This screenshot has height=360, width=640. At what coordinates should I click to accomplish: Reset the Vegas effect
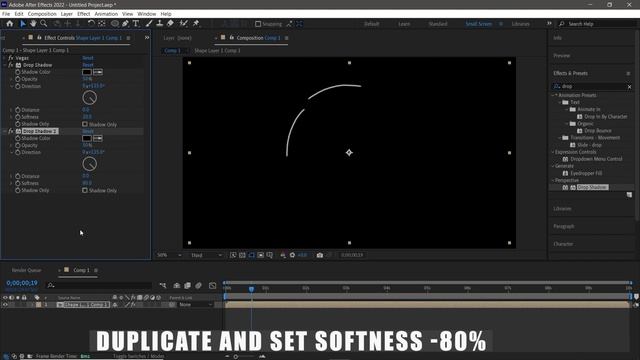[88, 58]
